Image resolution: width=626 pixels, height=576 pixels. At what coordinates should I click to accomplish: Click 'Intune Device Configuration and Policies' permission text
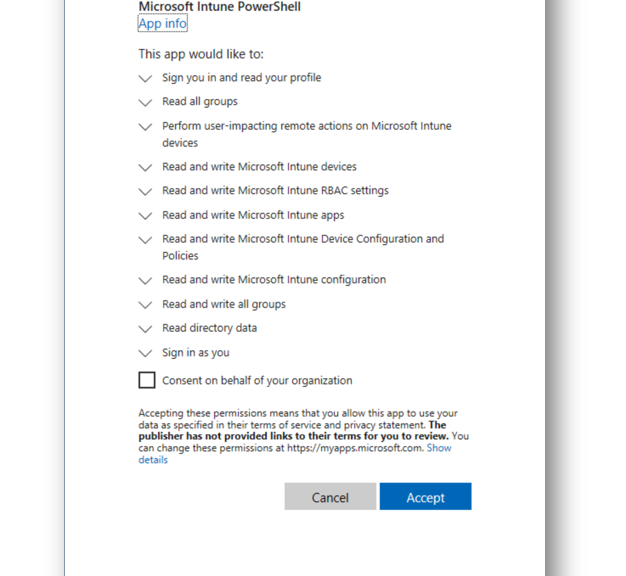[303, 247]
